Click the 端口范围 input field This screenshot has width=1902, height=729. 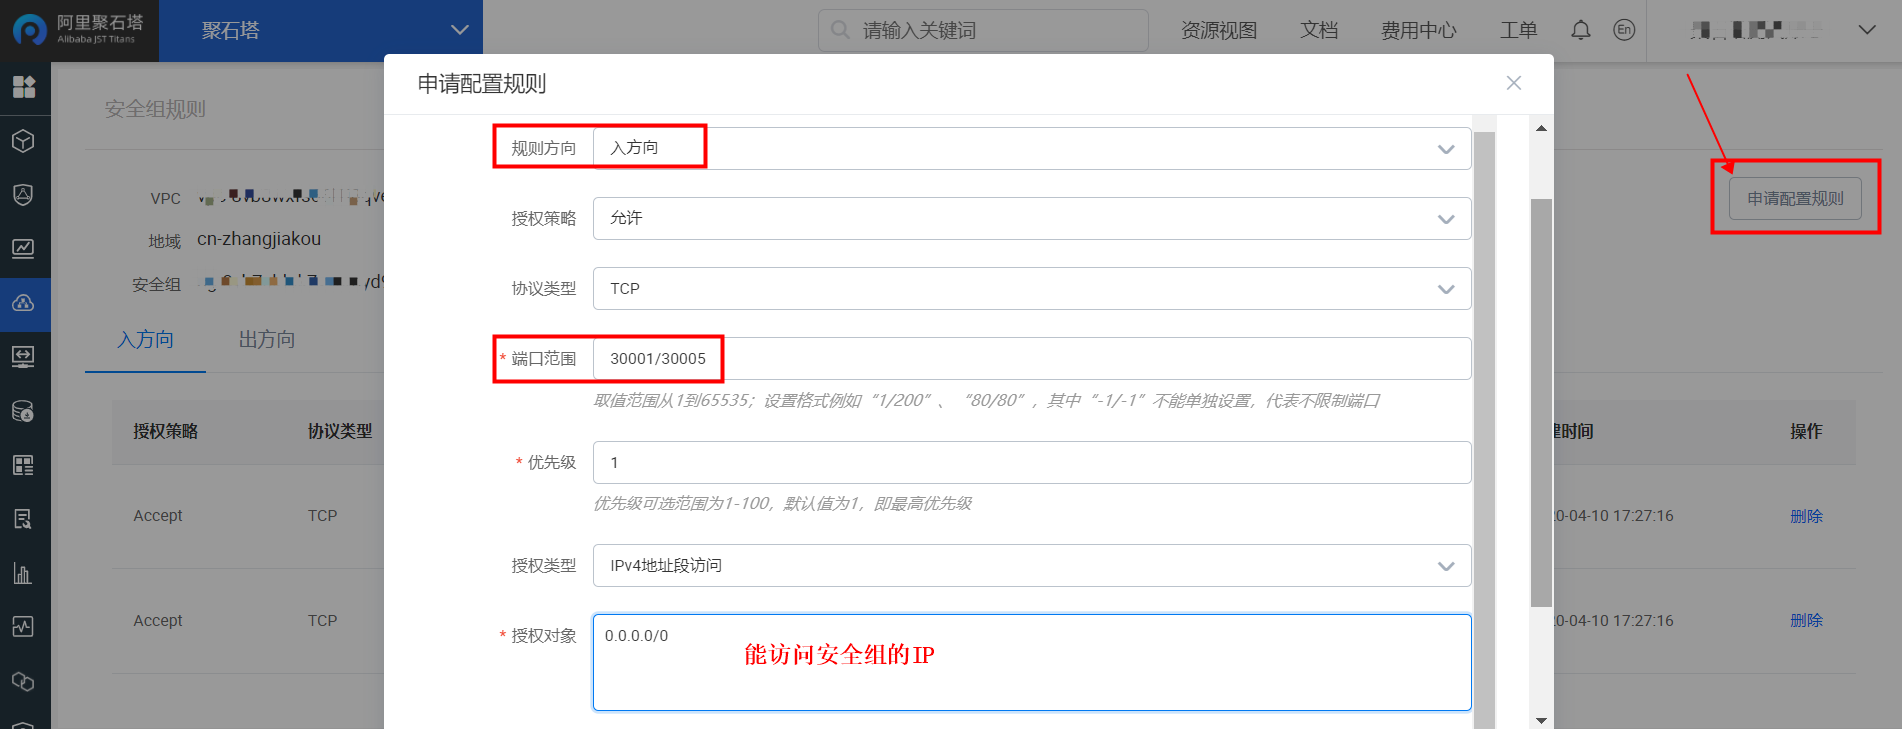pos(1031,358)
